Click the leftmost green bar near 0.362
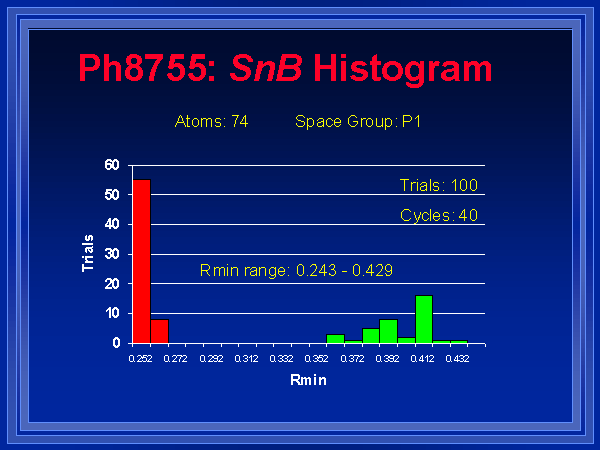This screenshot has width=600, height=450. (x=335, y=339)
